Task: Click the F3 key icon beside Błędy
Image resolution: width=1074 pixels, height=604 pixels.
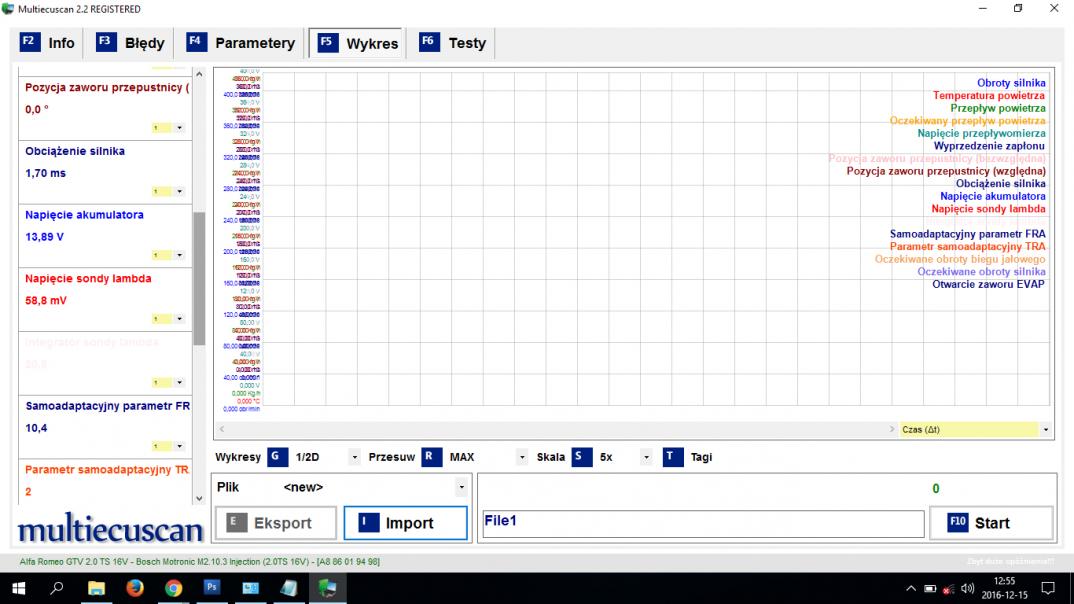Action: click(105, 42)
